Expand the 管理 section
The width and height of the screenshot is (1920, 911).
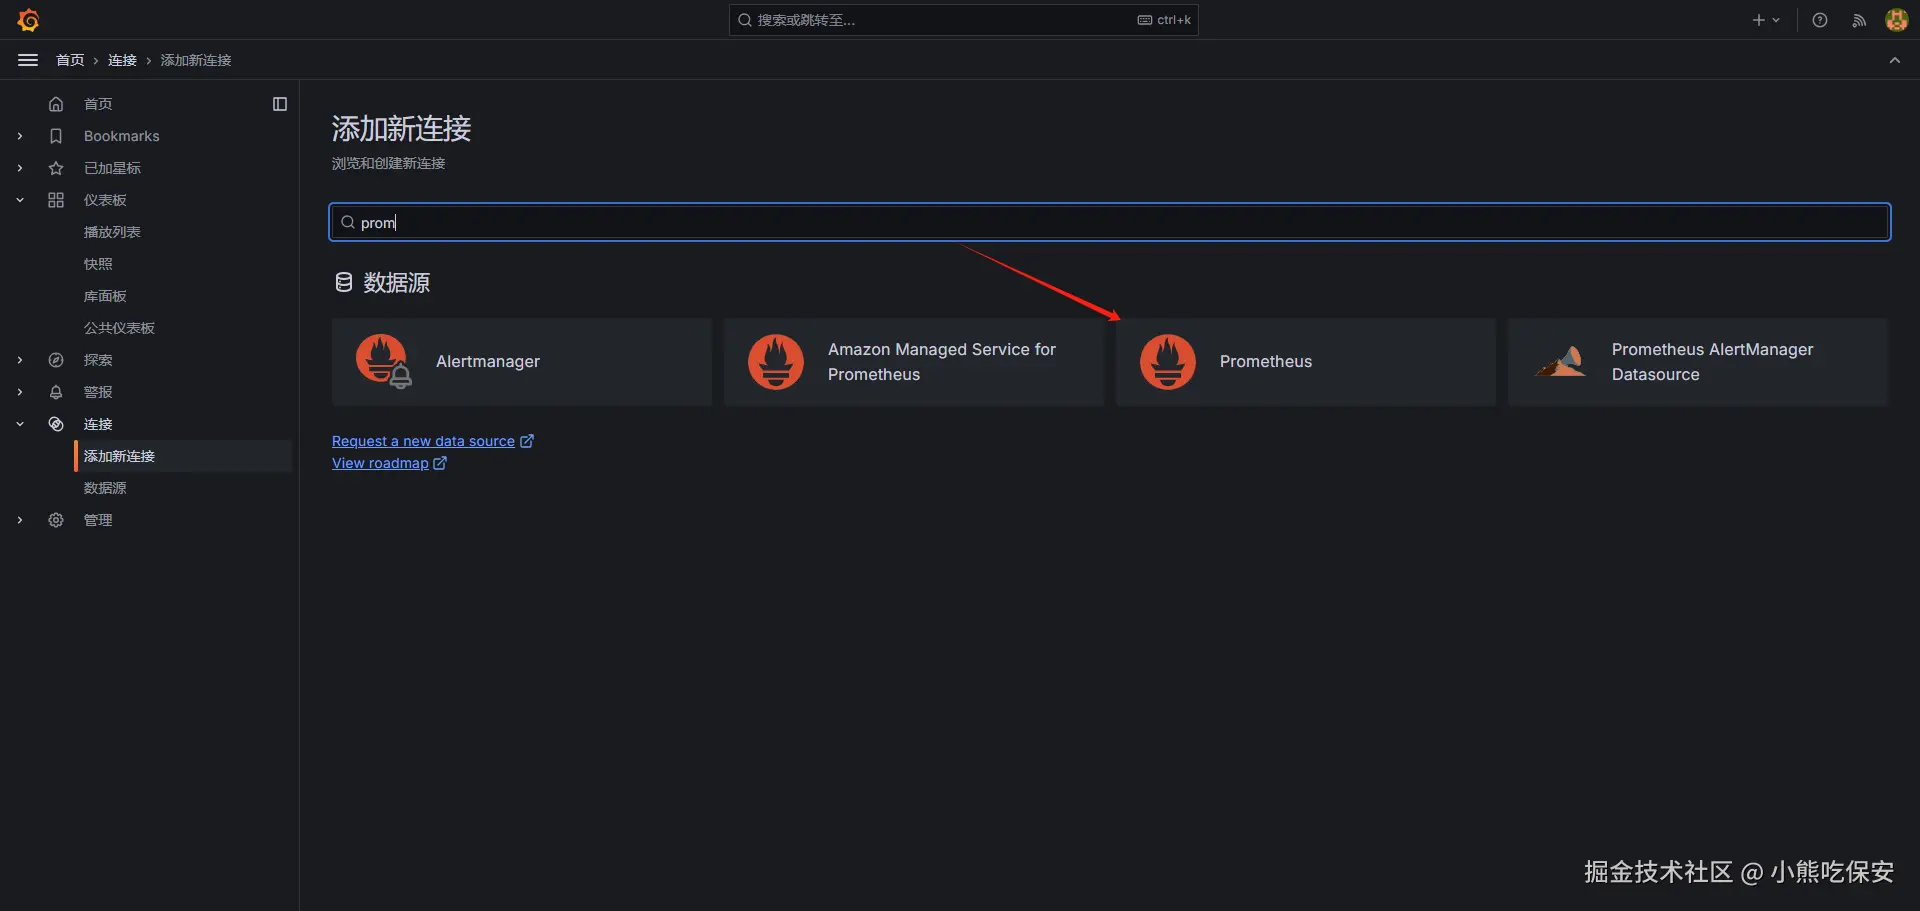tap(20, 520)
